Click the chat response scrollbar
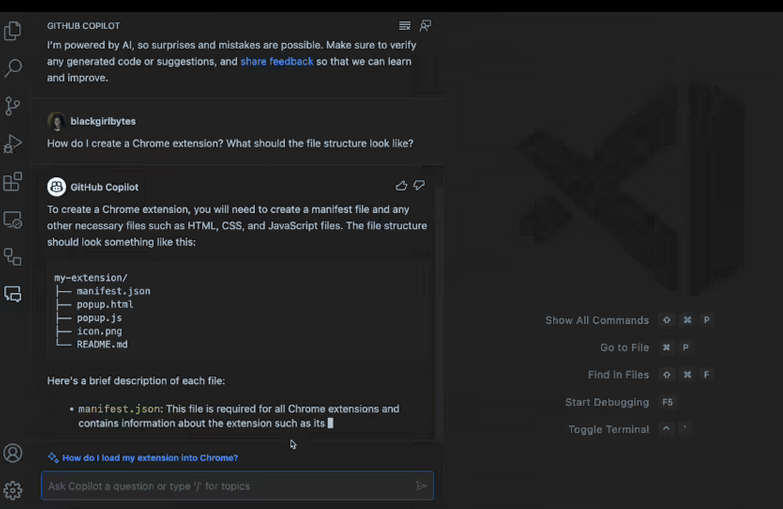This screenshot has width=783, height=509. [438, 300]
